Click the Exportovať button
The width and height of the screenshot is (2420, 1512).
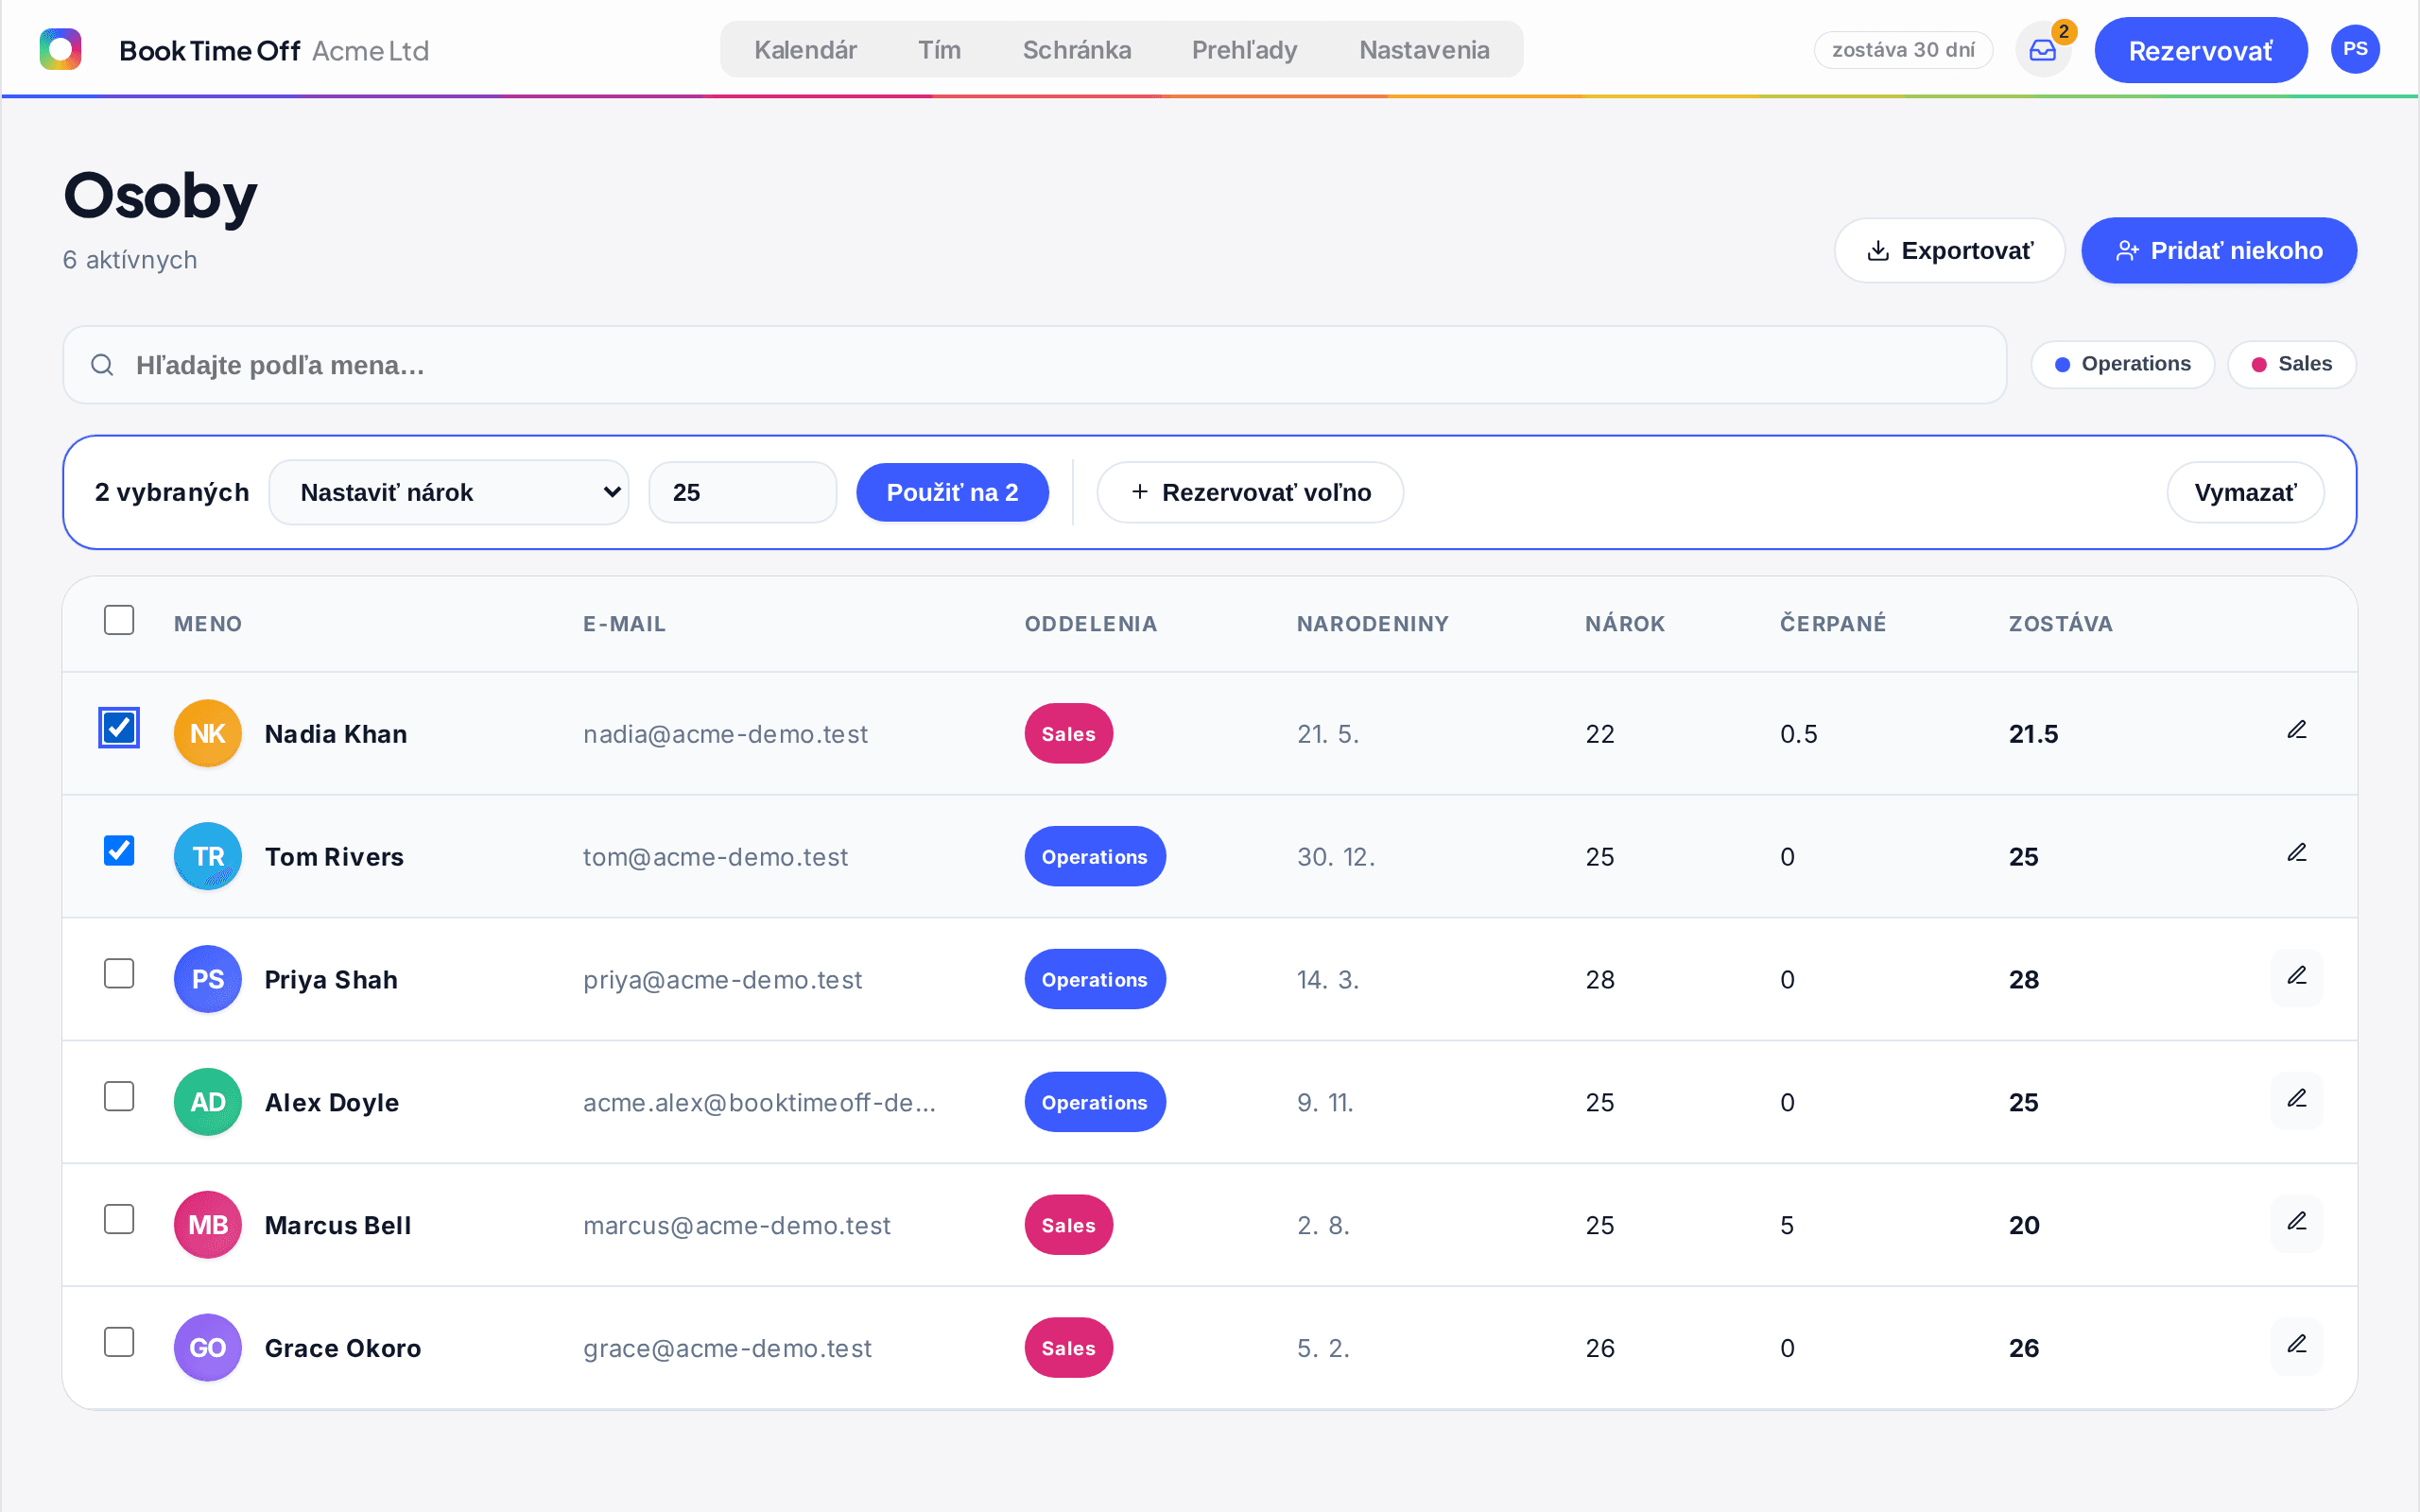(x=1949, y=250)
